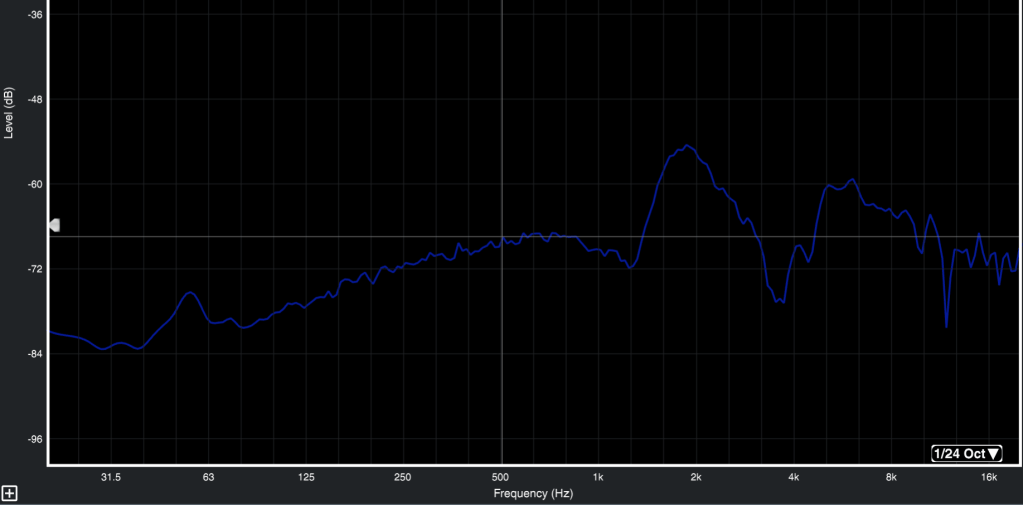Screen dimensions: 1023x505
Task: Click the deep notch near 12 kHz
Action: [946, 325]
